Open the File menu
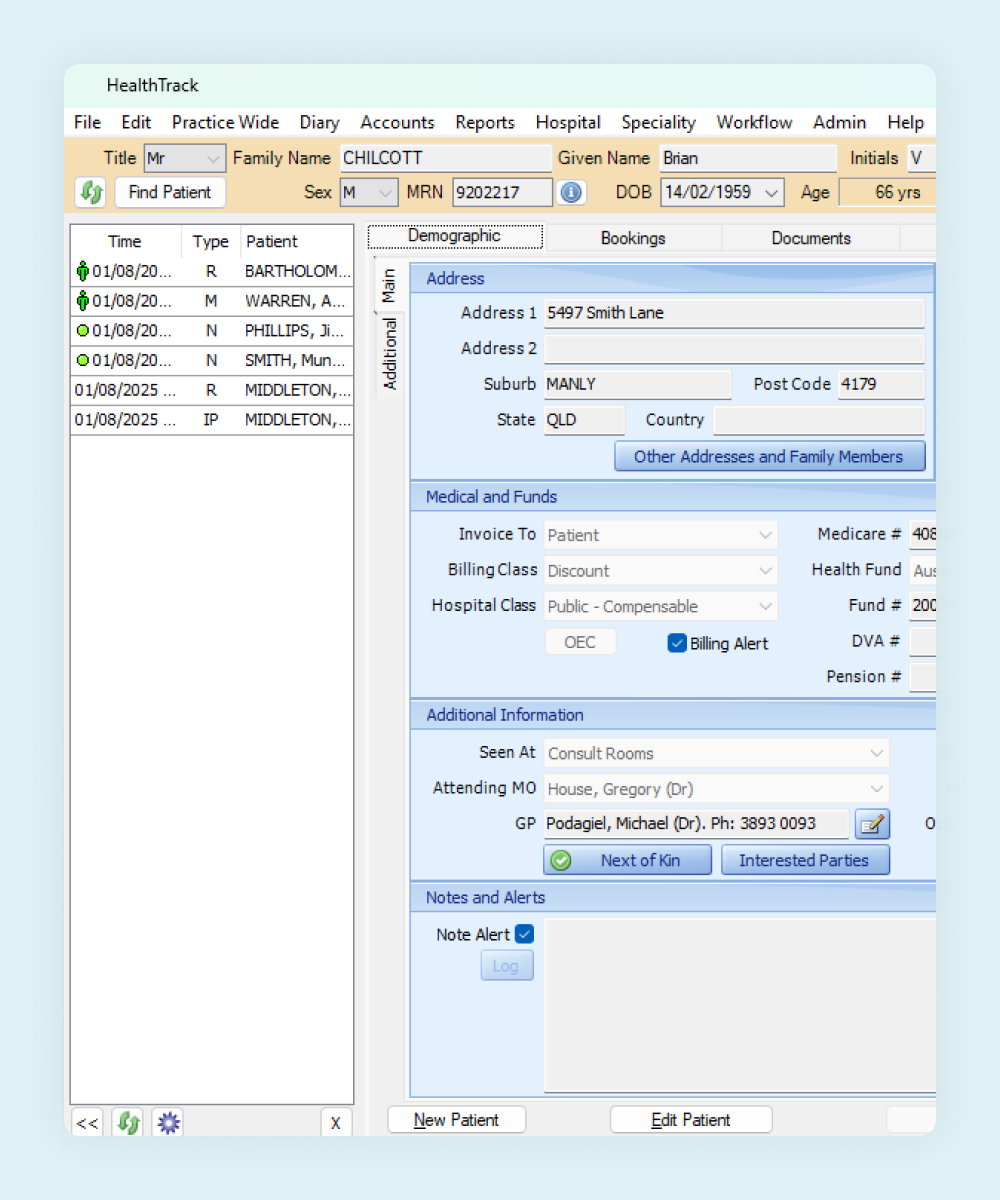This screenshot has height=1200, width=1000. tap(88, 122)
